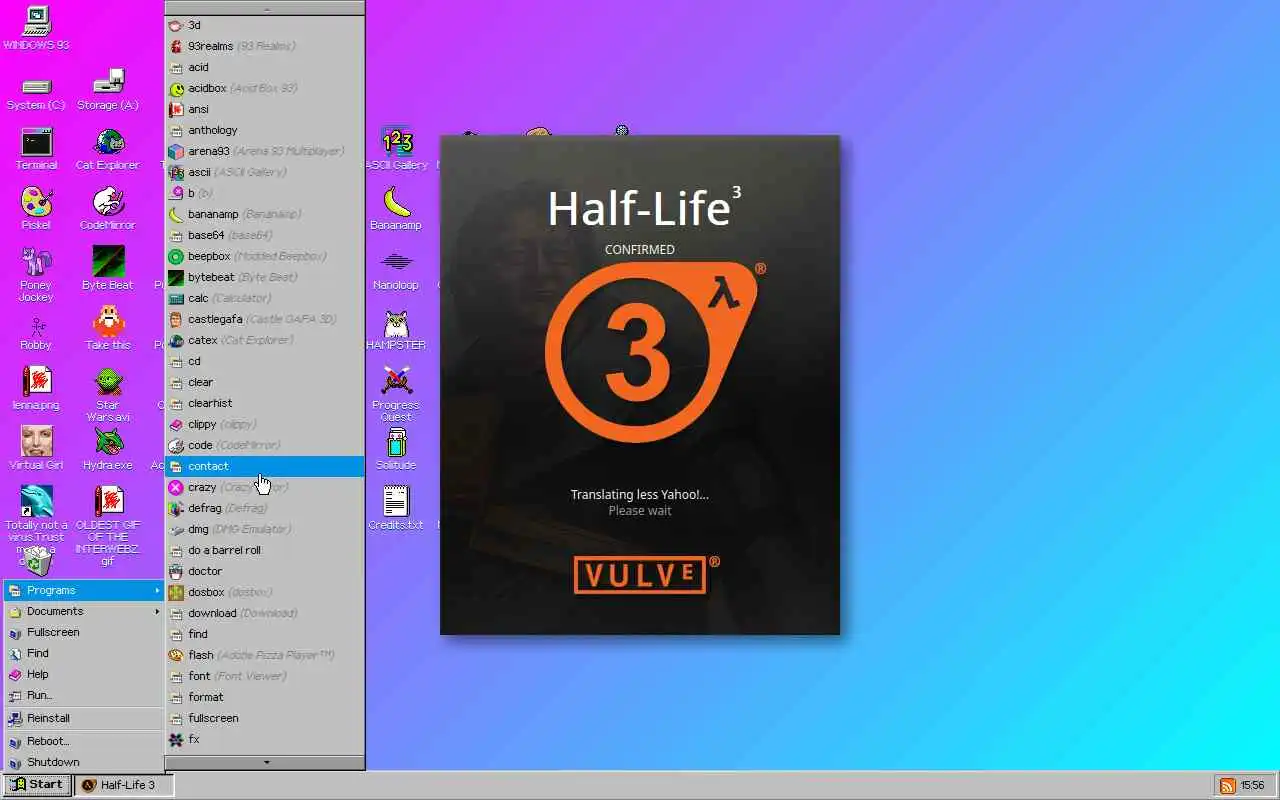Select the beepbox program entry
The width and height of the screenshot is (1280, 800).
coord(265,256)
